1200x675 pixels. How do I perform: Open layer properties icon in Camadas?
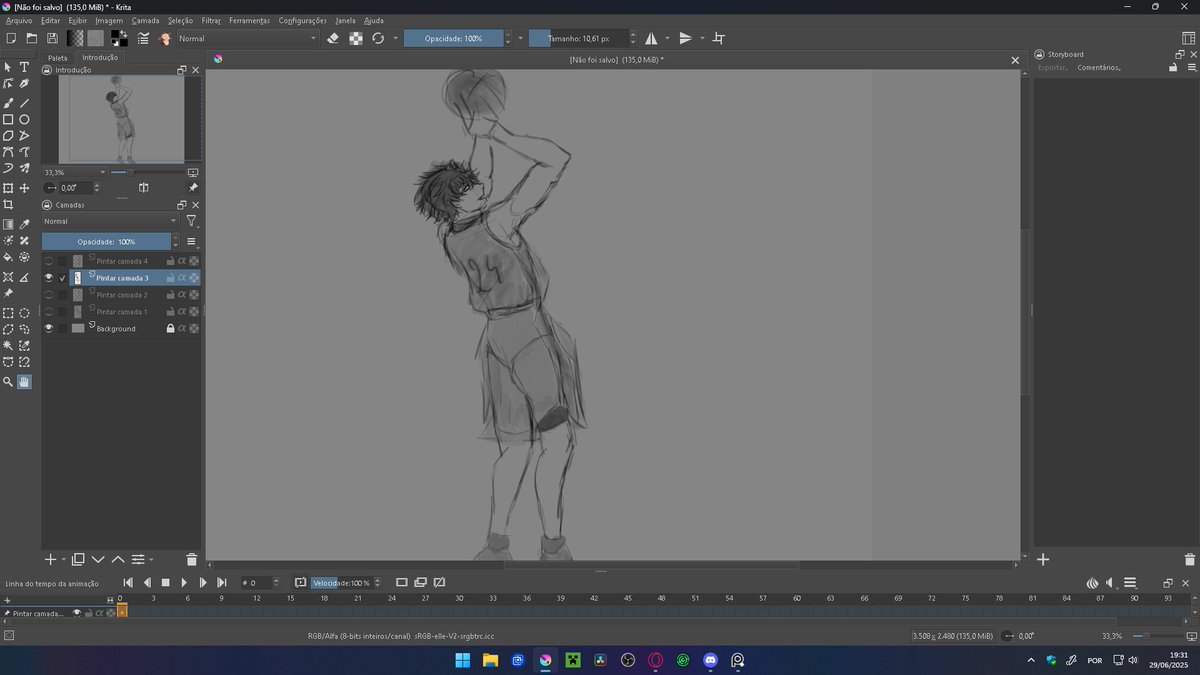point(139,560)
